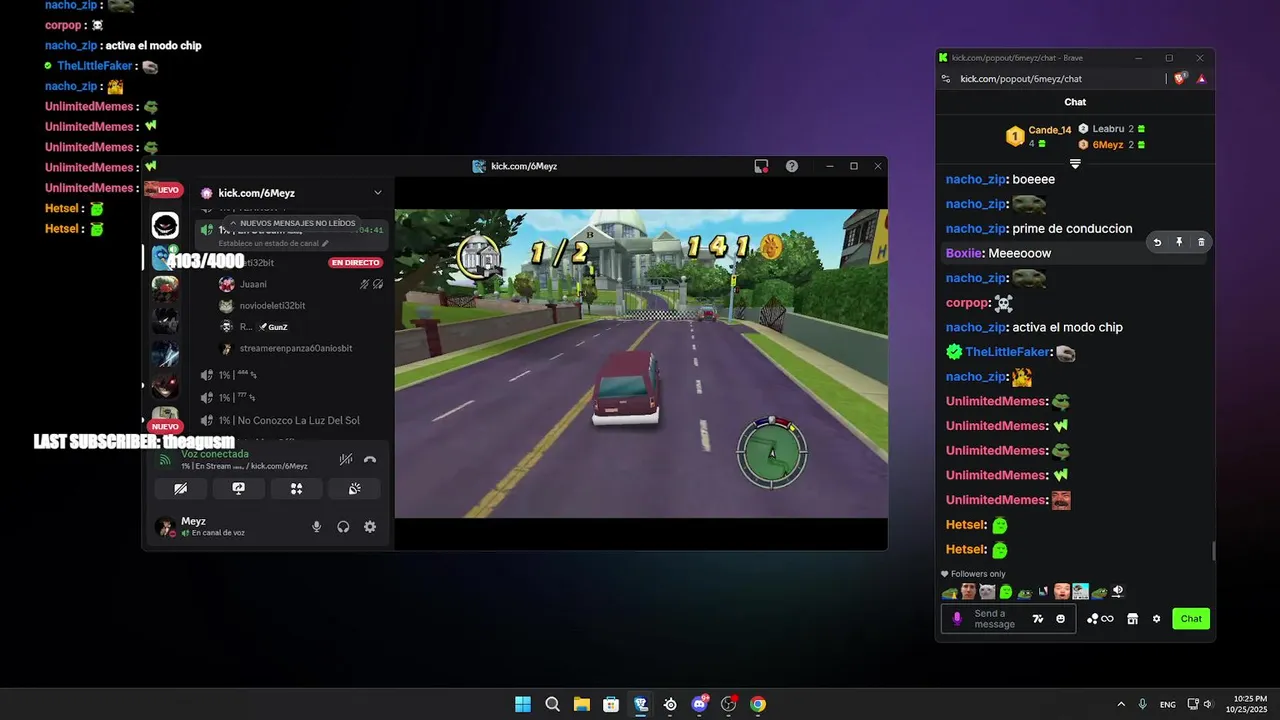Screen dimensions: 1280x720
Task: Open the Windows Start menu
Action: pyautogui.click(x=522, y=704)
